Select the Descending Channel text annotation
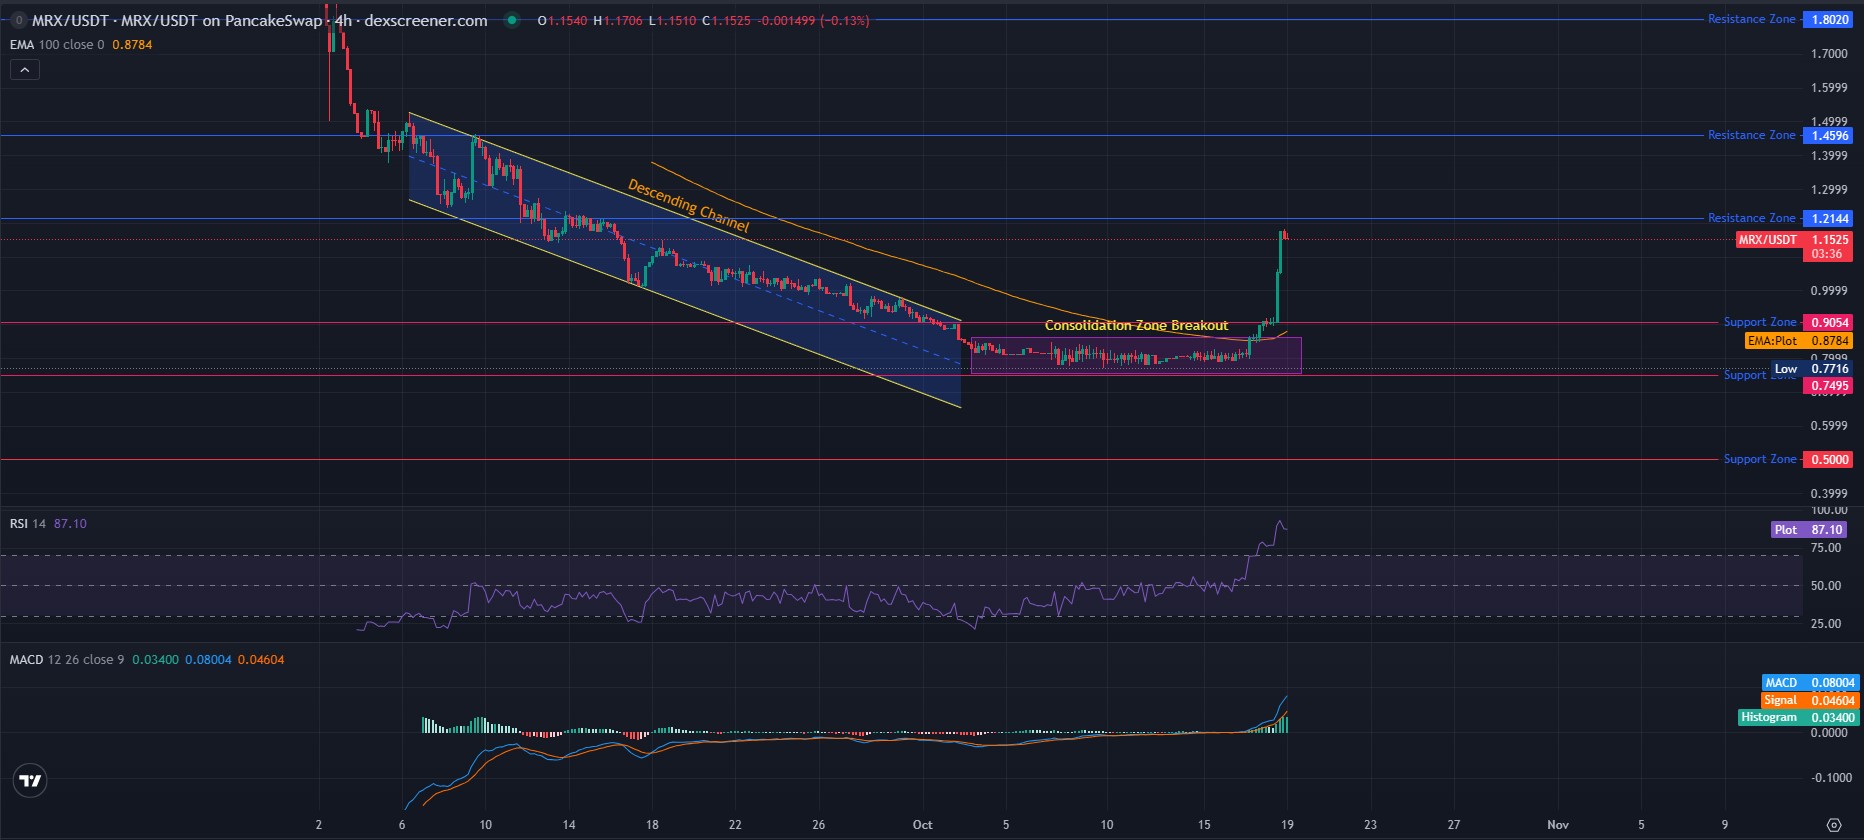 [688, 205]
